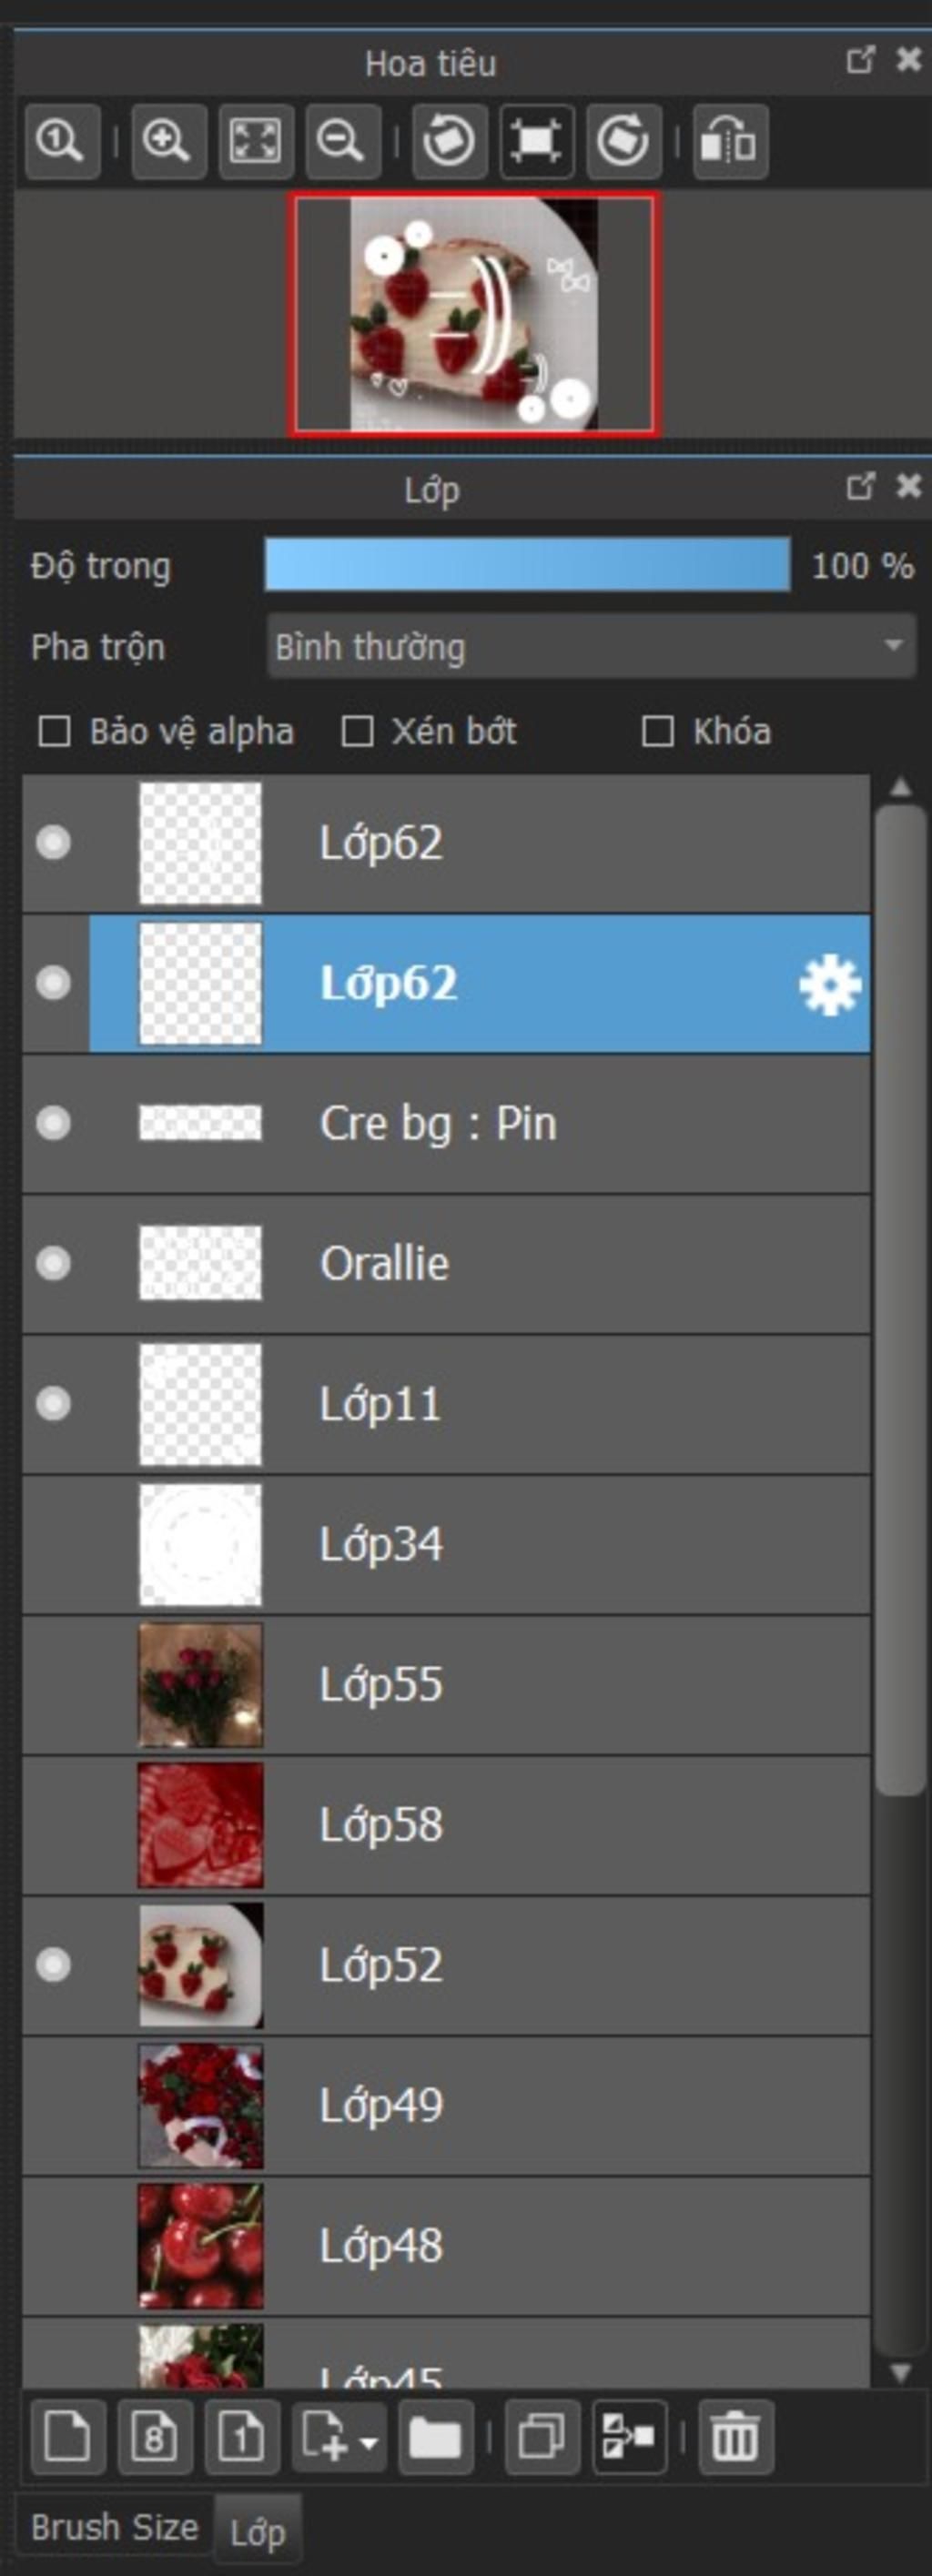Flip the canvas view horizontally
932x2576 pixels.
point(730,141)
